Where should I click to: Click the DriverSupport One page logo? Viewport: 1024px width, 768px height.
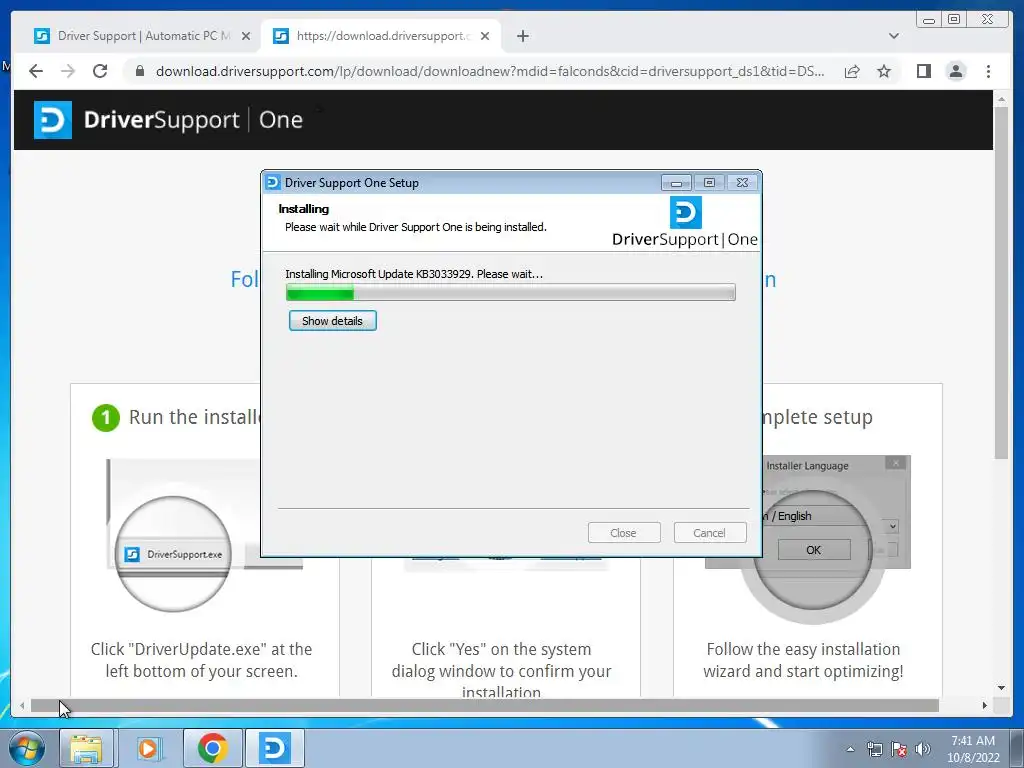168,120
